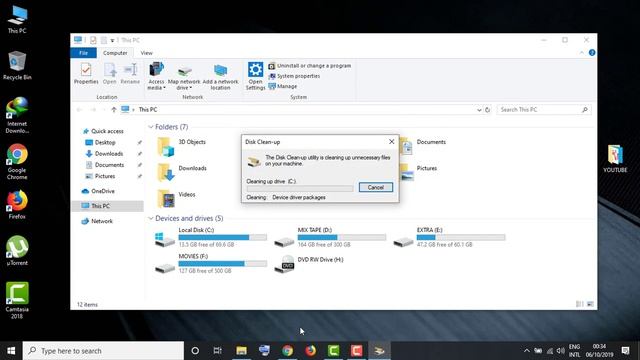640x360 pixels.
Task: Select Internet Download Manager desktop icon
Action: point(17,116)
